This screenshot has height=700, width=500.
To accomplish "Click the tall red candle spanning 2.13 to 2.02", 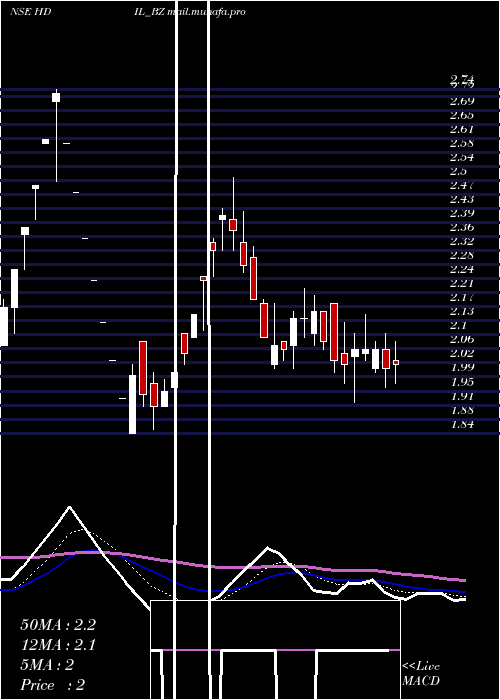I will point(334,332).
